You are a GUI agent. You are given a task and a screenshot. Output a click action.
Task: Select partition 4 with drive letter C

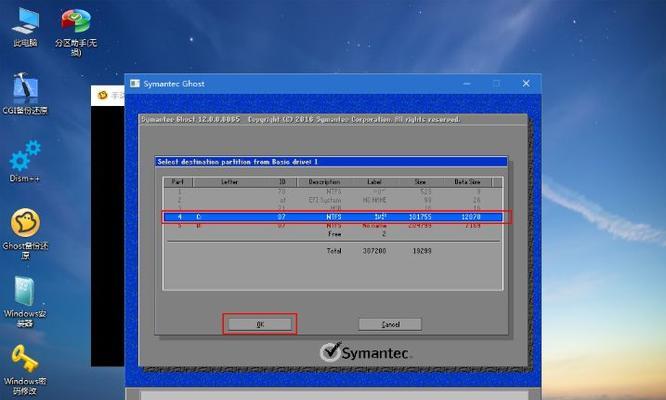333,217
